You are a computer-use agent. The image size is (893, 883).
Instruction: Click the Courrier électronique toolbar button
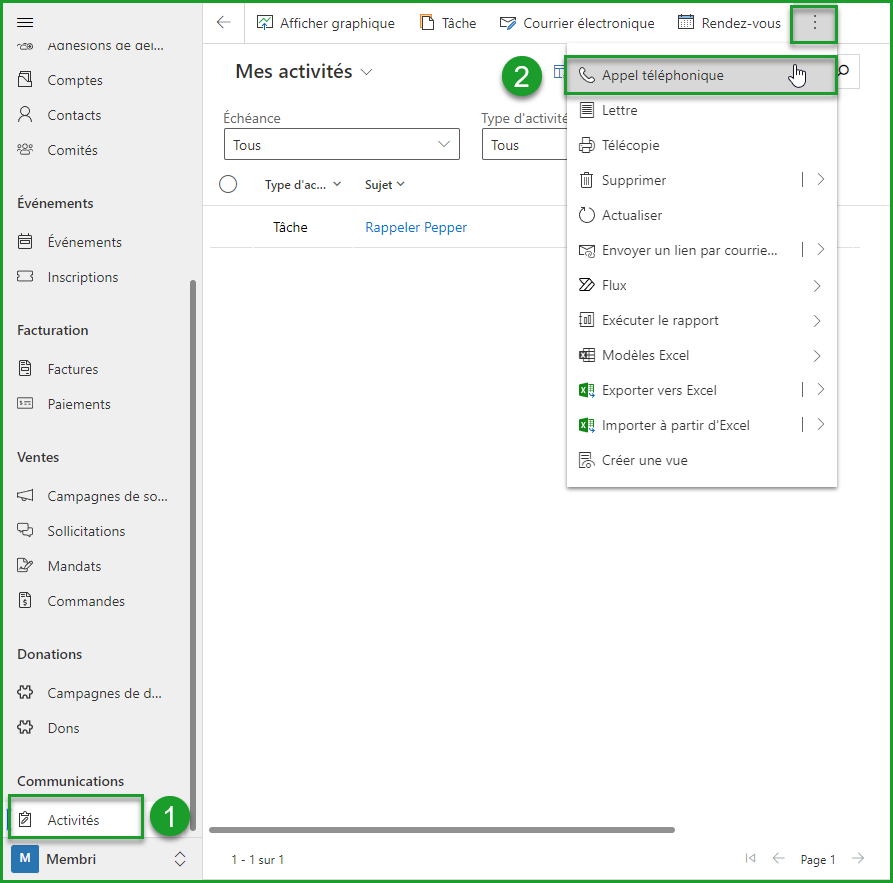pos(577,23)
